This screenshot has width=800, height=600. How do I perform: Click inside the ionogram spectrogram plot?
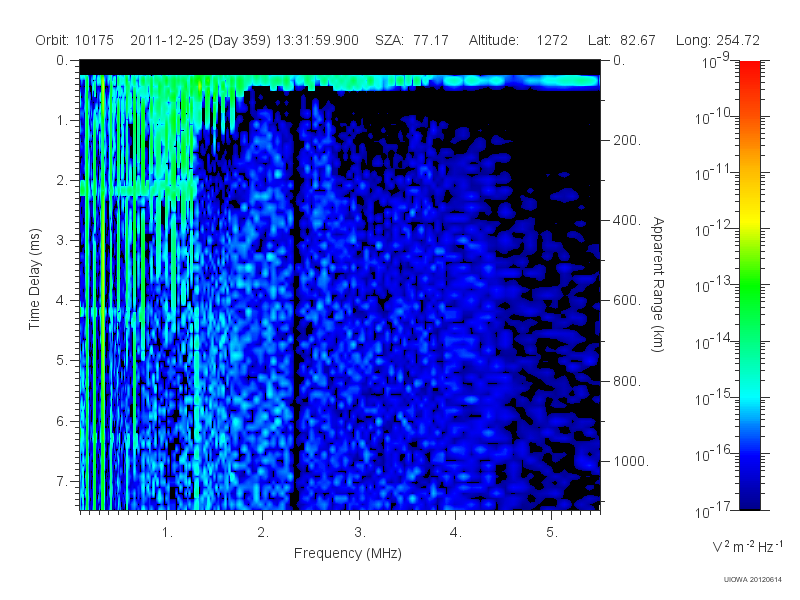tap(340, 285)
